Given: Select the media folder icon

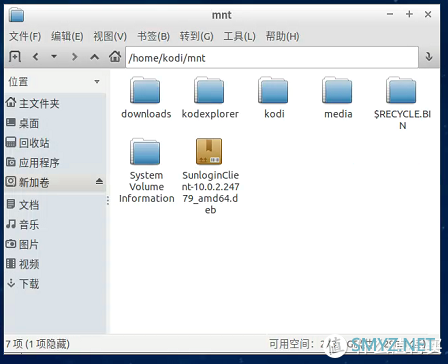Looking at the screenshot, I should click(337, 90).
